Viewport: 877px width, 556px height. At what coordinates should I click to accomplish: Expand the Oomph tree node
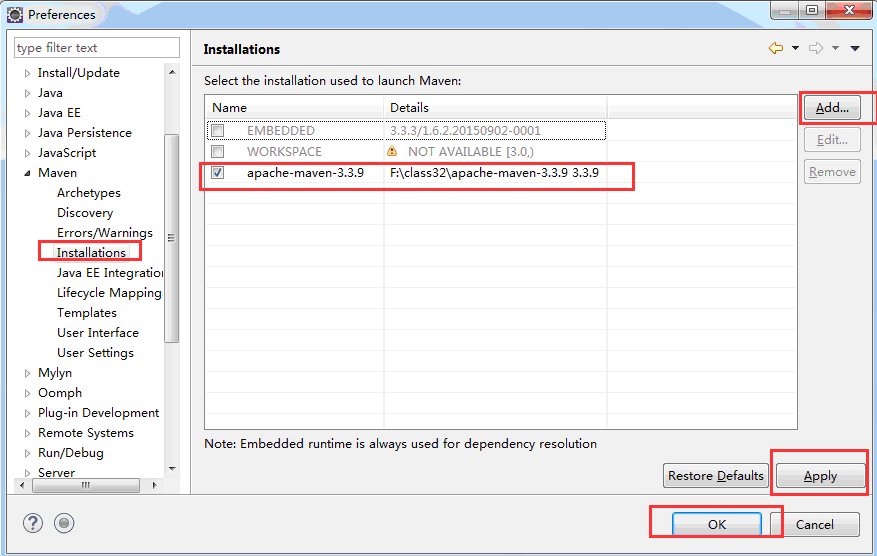tap(27, 393)
